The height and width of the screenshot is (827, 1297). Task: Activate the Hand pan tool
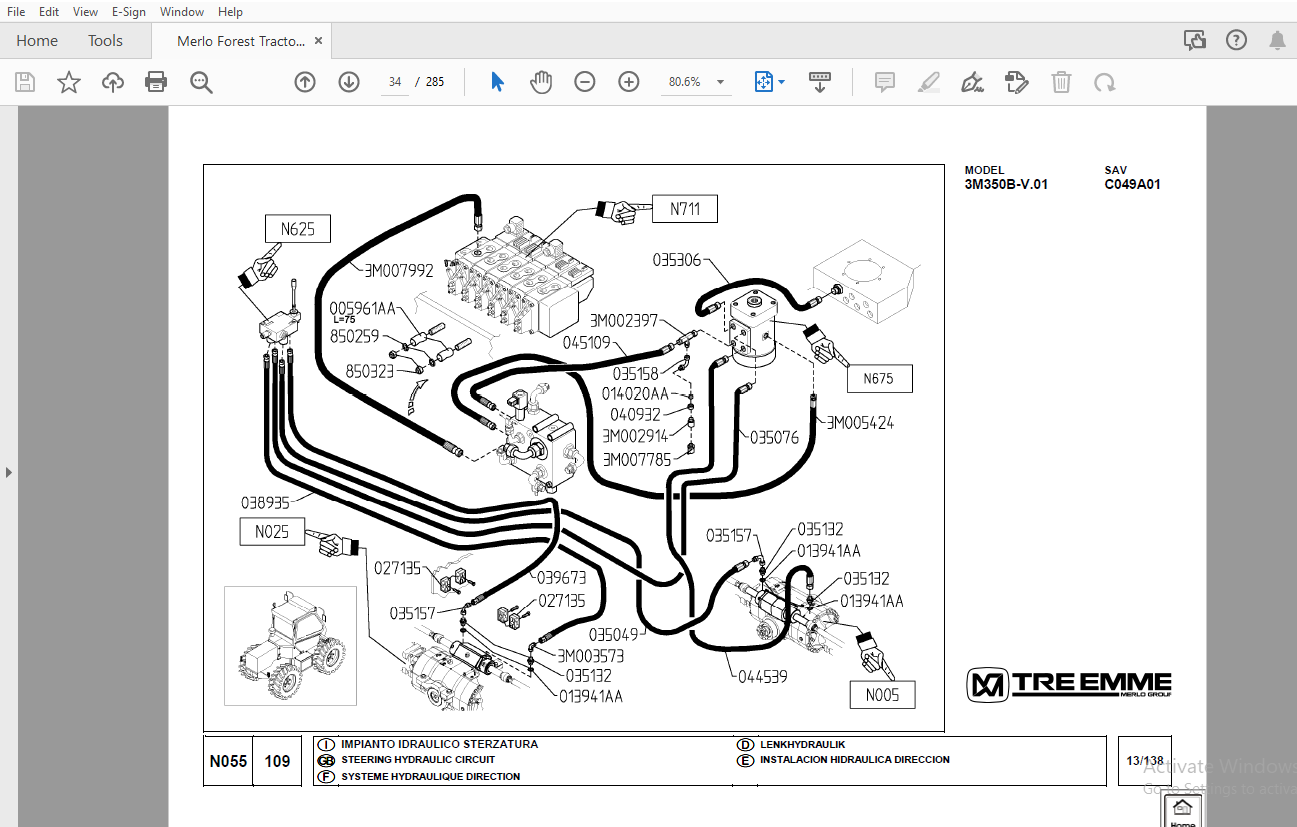pos(541,82)
